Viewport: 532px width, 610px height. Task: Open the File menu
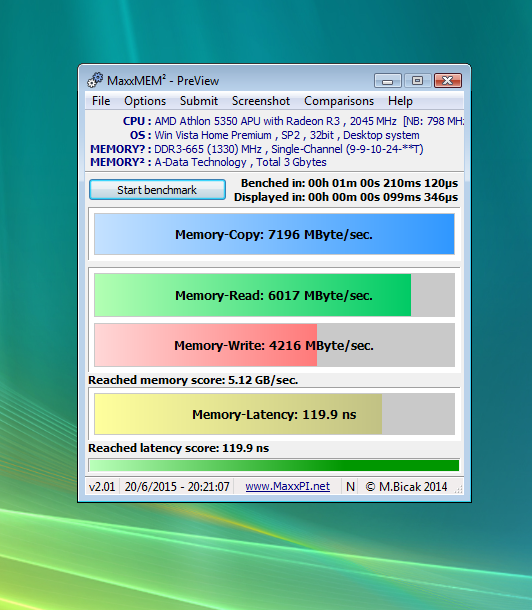tap(101, 101)
